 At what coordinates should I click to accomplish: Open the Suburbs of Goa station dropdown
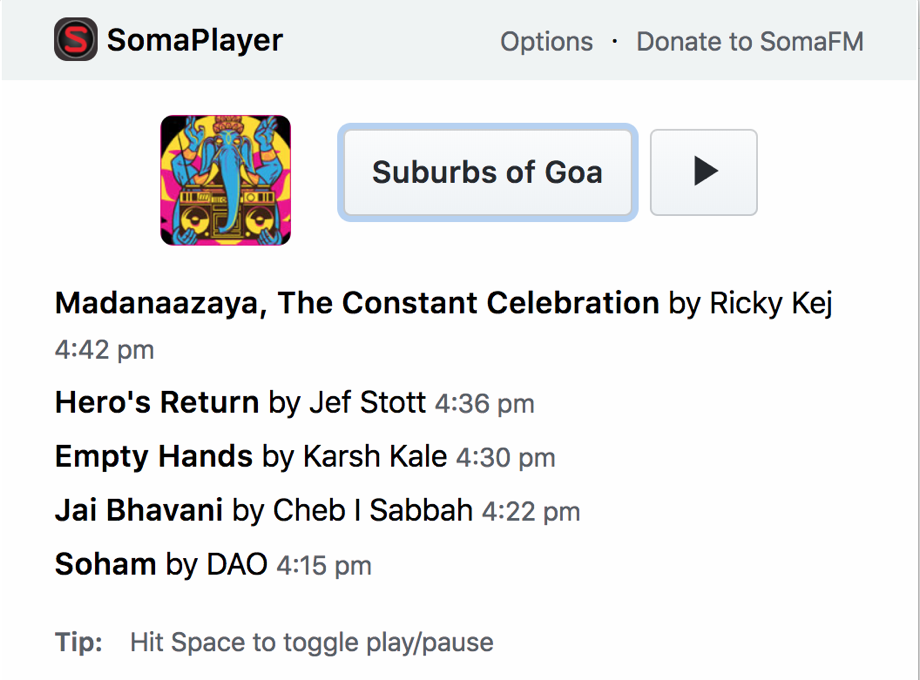coord(487,172)
